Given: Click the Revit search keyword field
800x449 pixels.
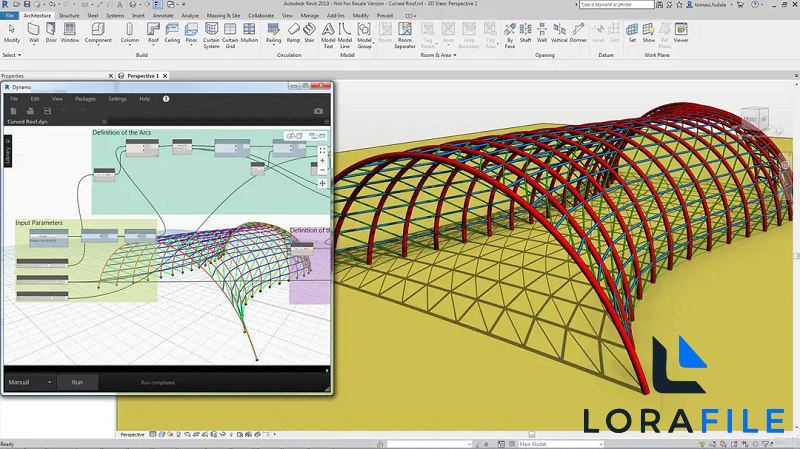Looking at the screenshot, I should [616, 5].
